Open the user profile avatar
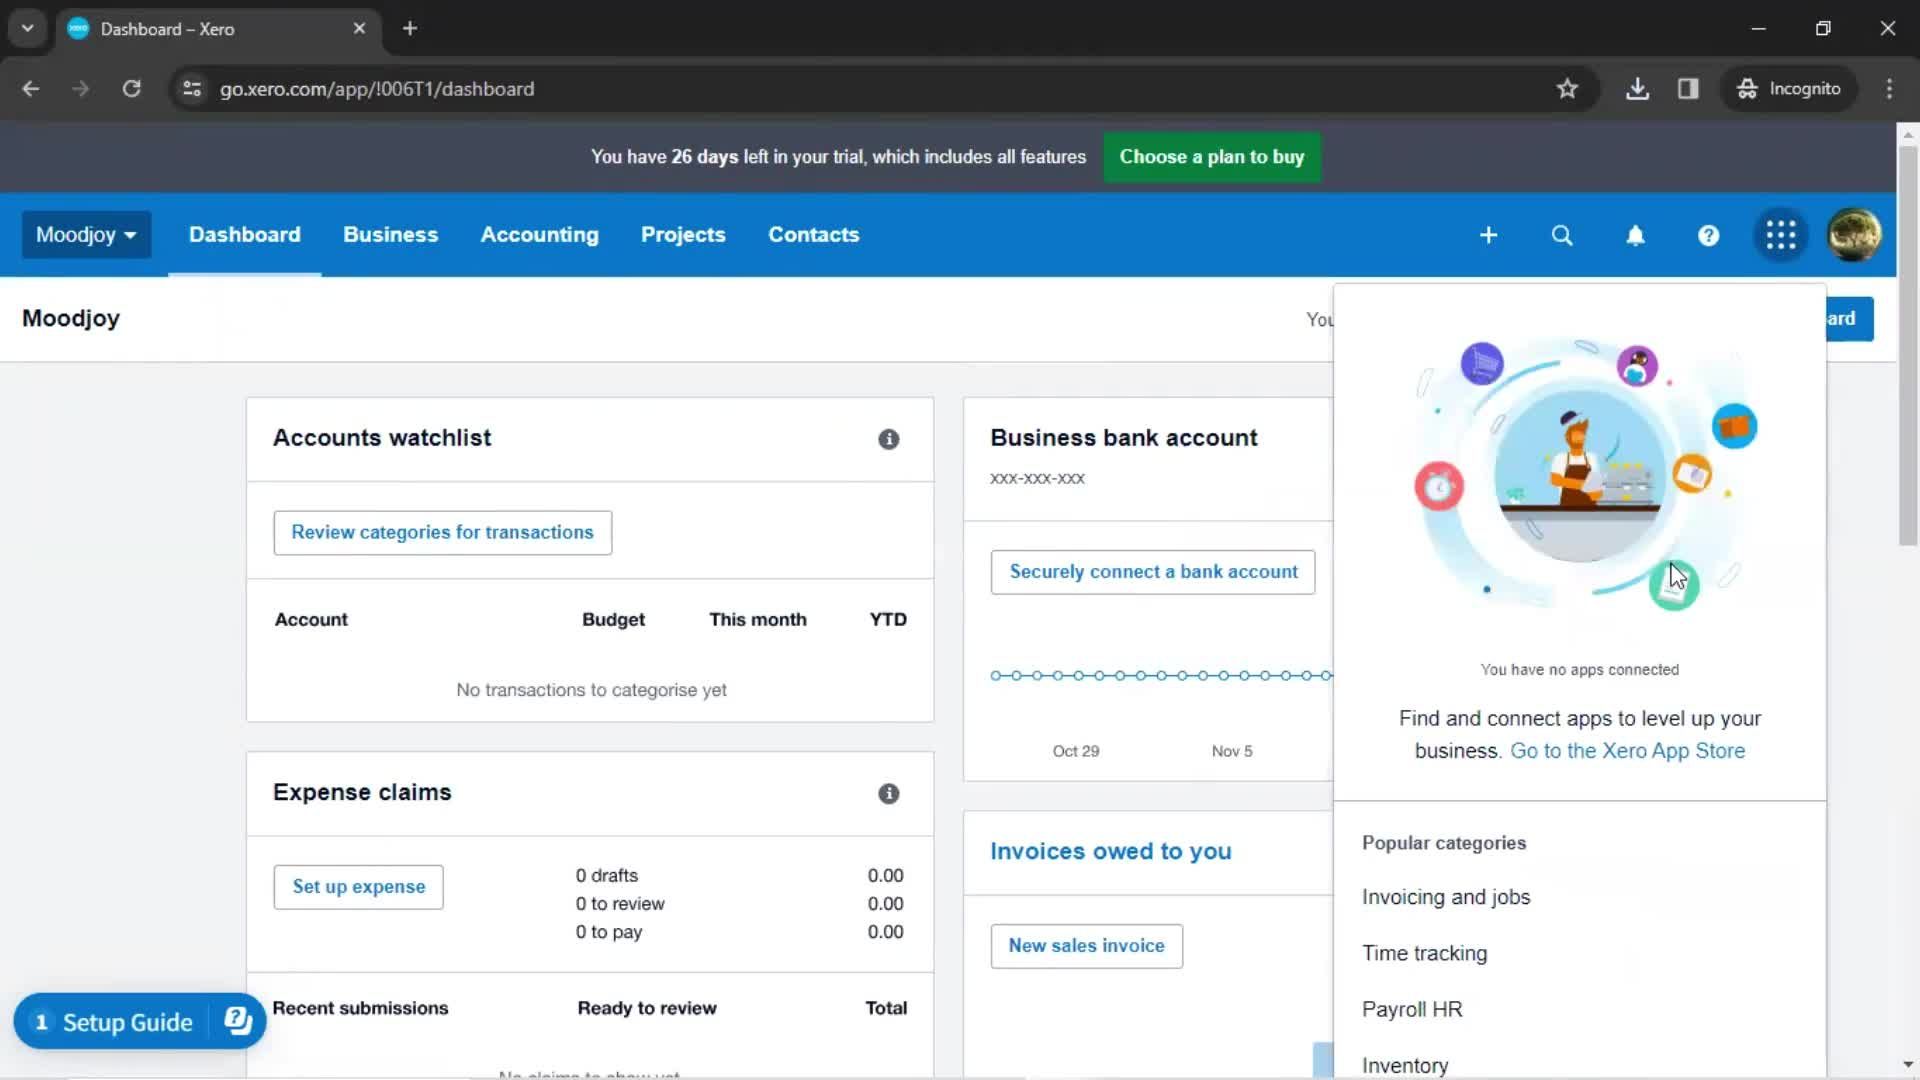 coord(1854,235)
